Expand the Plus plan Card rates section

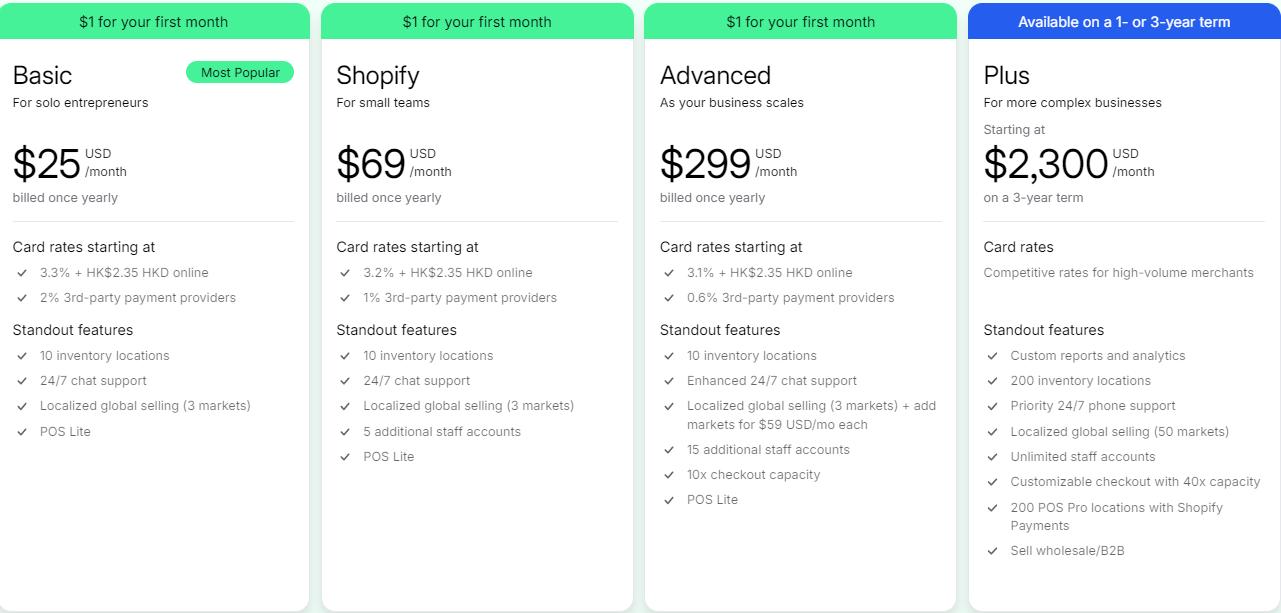point(1018,247)
